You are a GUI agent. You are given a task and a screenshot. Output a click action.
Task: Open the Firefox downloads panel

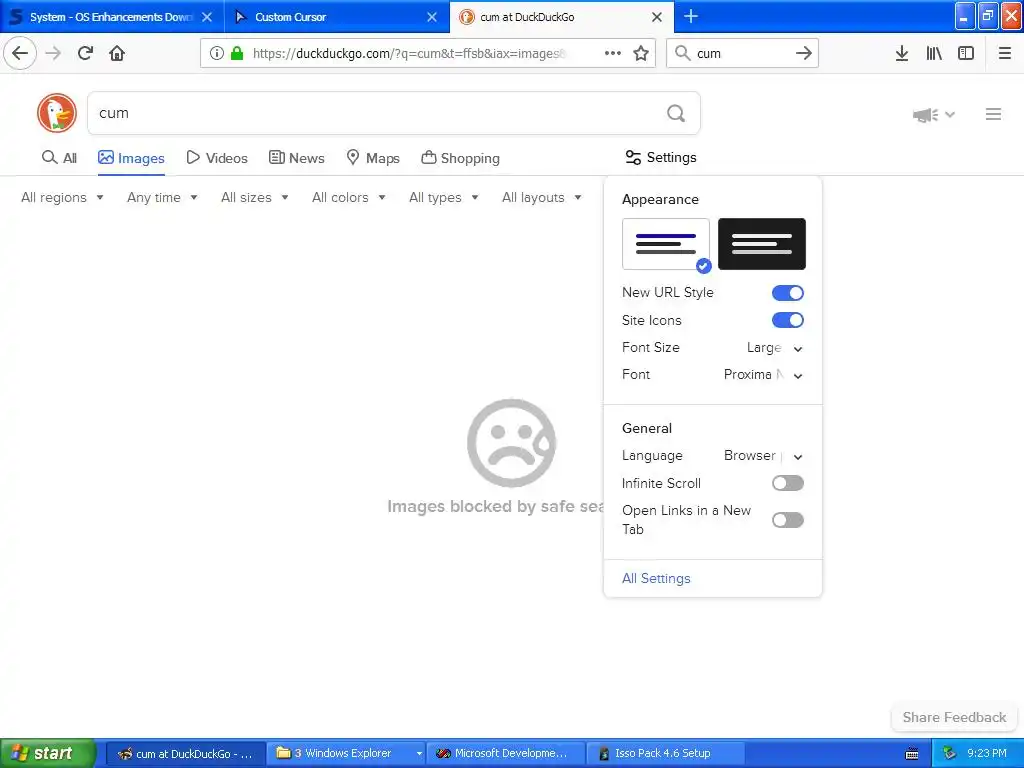pos(902,53)
